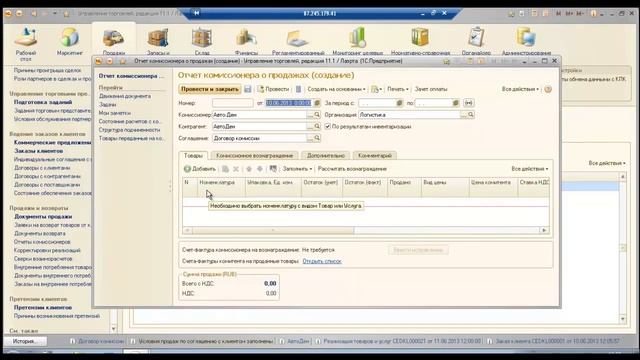Open Документы продажи in the left panel
This screenshot has width=640, height=360.
43,216
